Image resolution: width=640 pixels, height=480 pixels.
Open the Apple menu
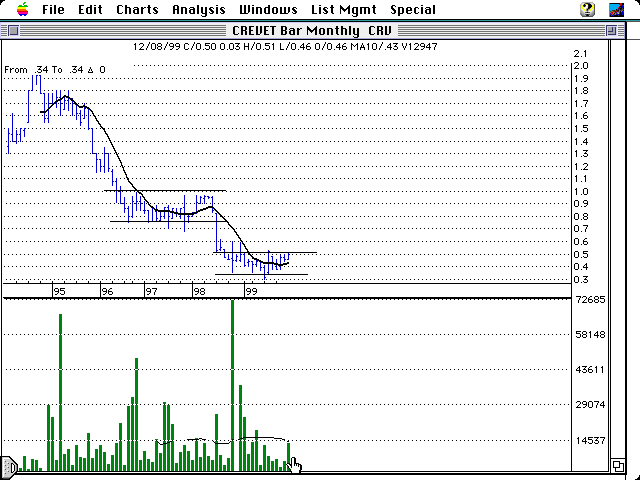point(23,9)
